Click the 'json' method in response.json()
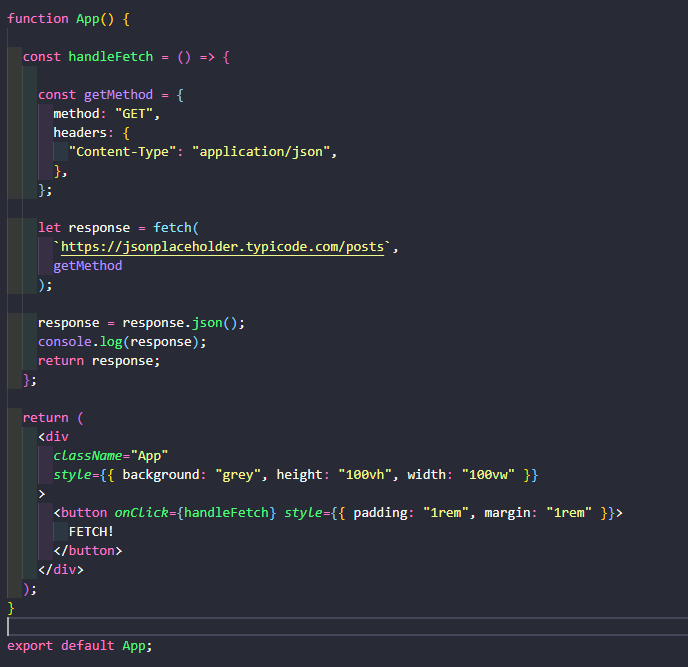Viewport: 688px width, 667px height. tap(207, 323)
